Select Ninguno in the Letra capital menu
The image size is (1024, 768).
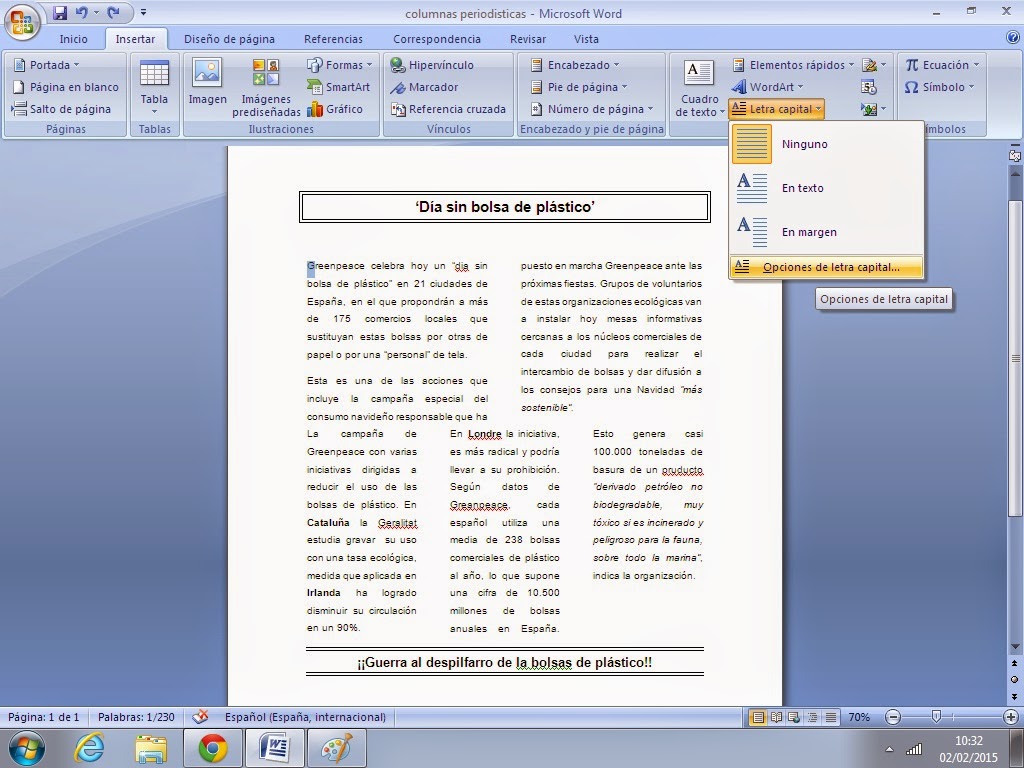pos(802,143)
